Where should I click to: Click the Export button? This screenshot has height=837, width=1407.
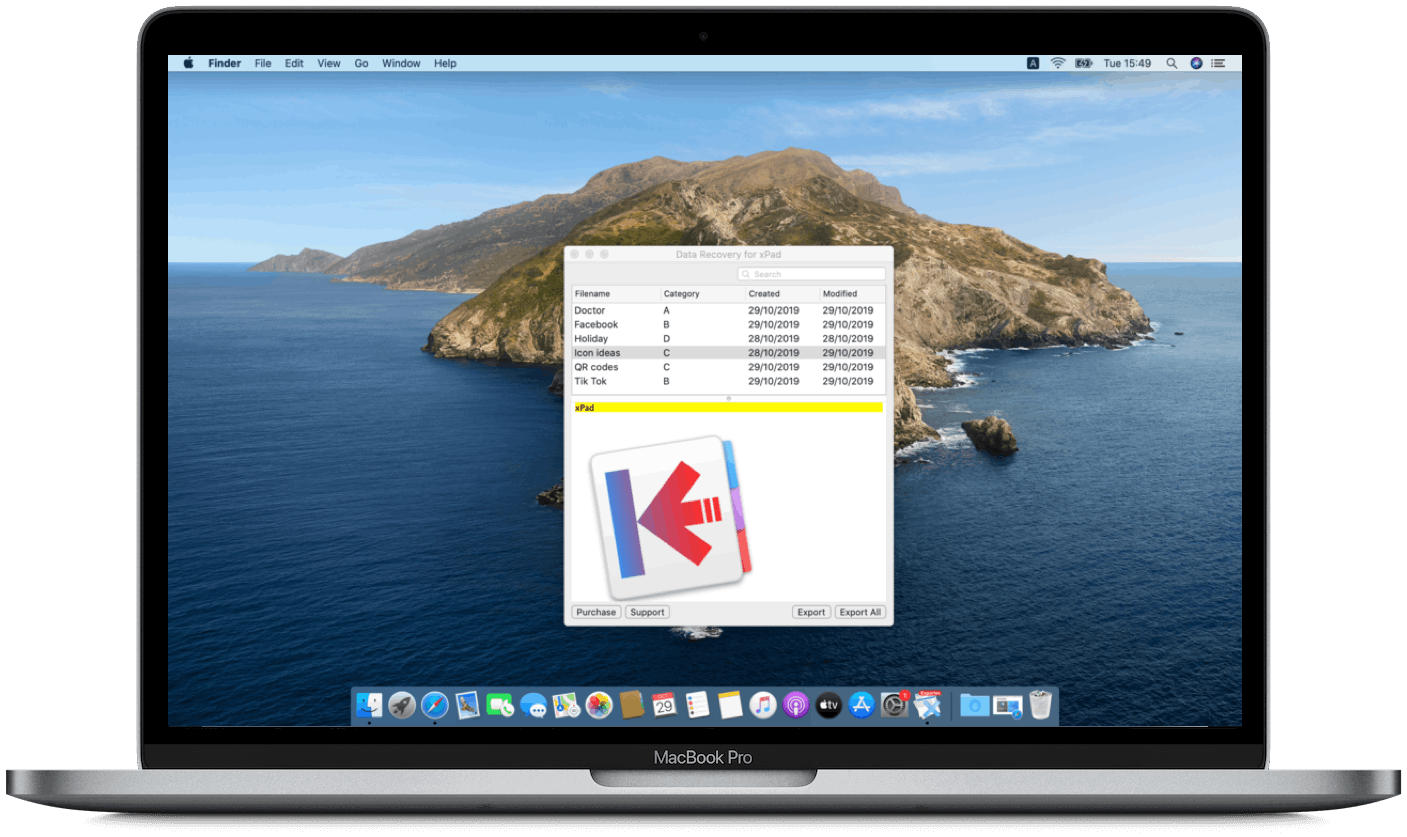click(811, 612)
